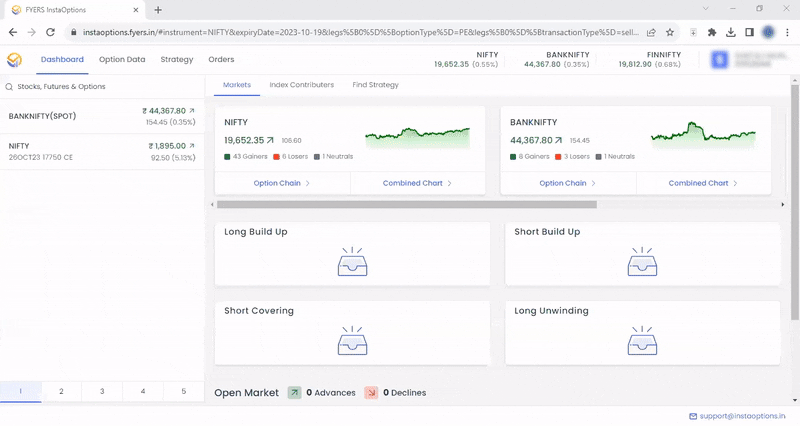Open the Orders menu
Screen dimensions: 800x426
click(221, 60)
